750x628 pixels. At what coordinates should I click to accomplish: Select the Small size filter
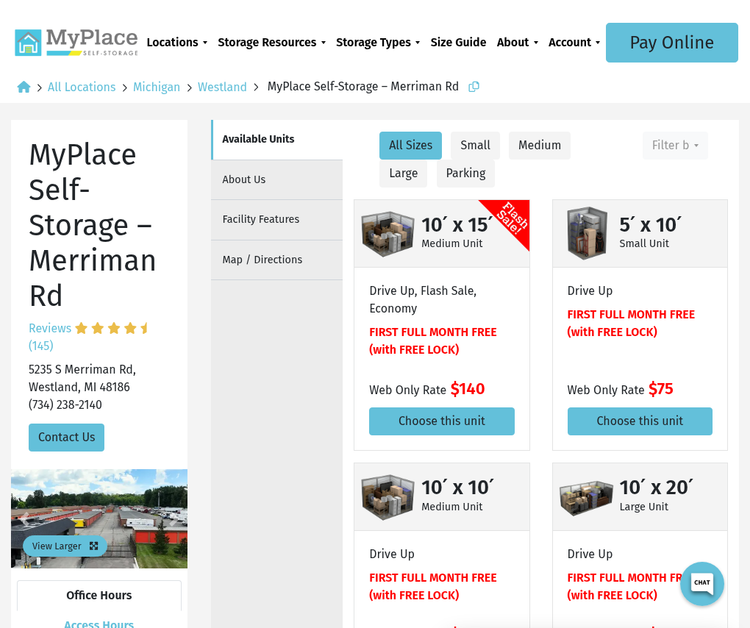tap(475, 145)
